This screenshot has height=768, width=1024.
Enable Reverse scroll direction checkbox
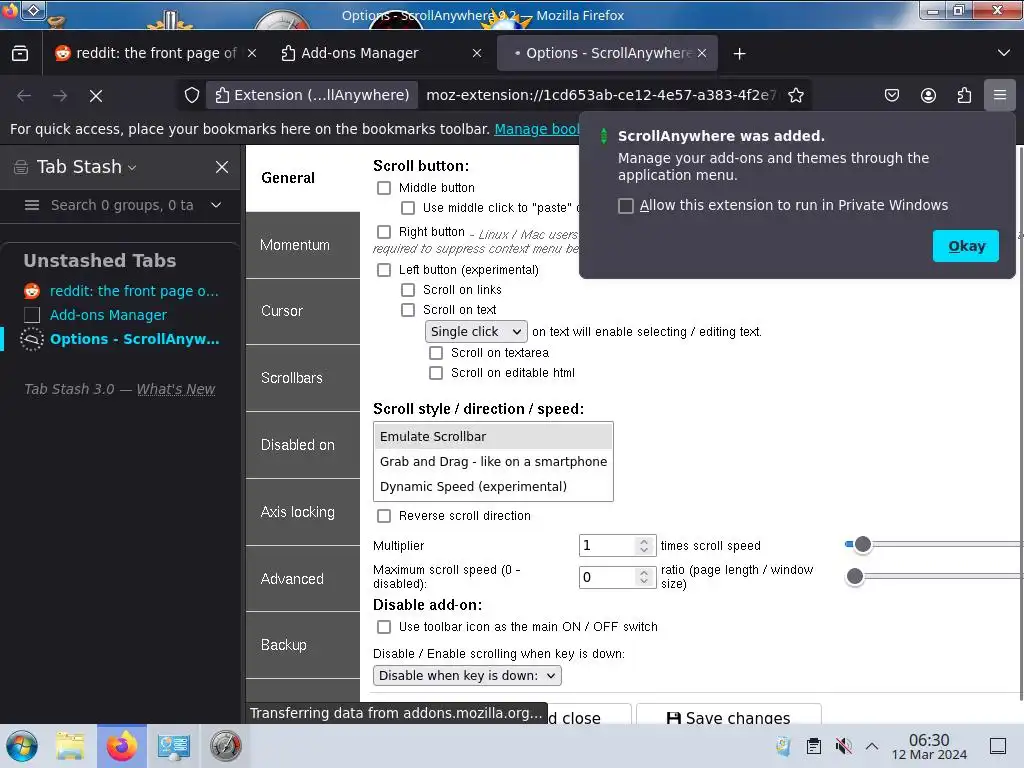[384, 517]
